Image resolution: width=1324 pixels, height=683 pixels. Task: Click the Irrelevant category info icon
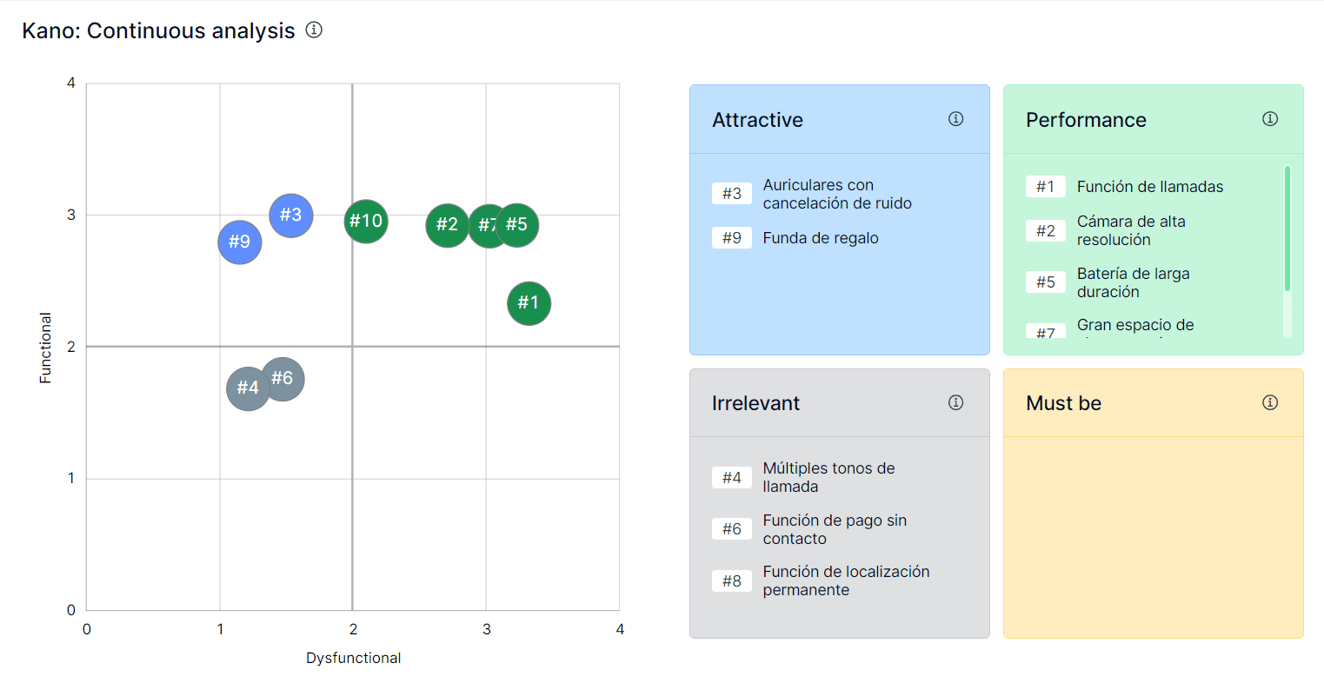coord(956,403)
